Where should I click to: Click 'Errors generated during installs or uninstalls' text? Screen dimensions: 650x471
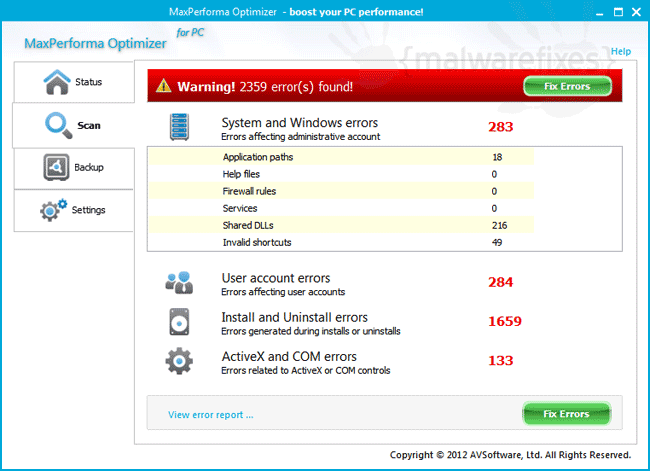311,331
